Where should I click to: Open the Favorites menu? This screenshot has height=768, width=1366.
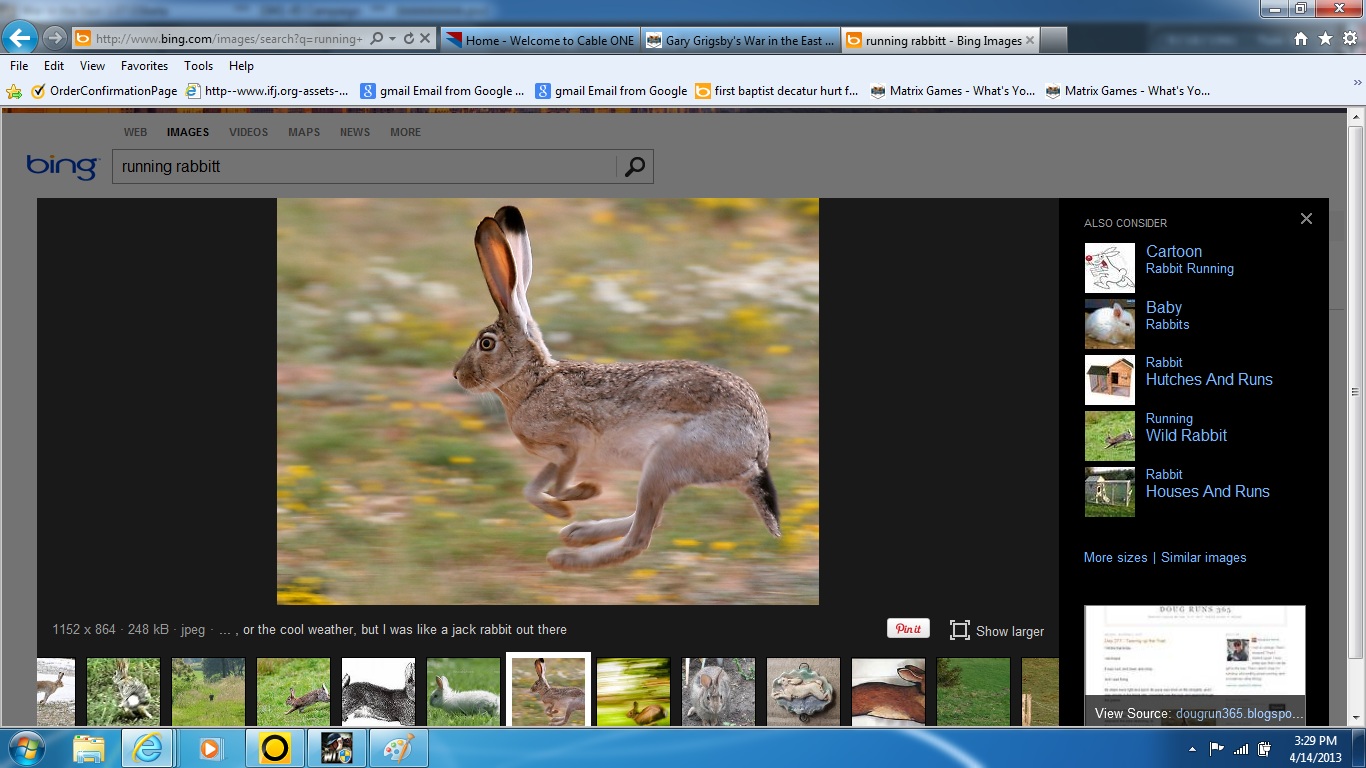click(144, 66)
